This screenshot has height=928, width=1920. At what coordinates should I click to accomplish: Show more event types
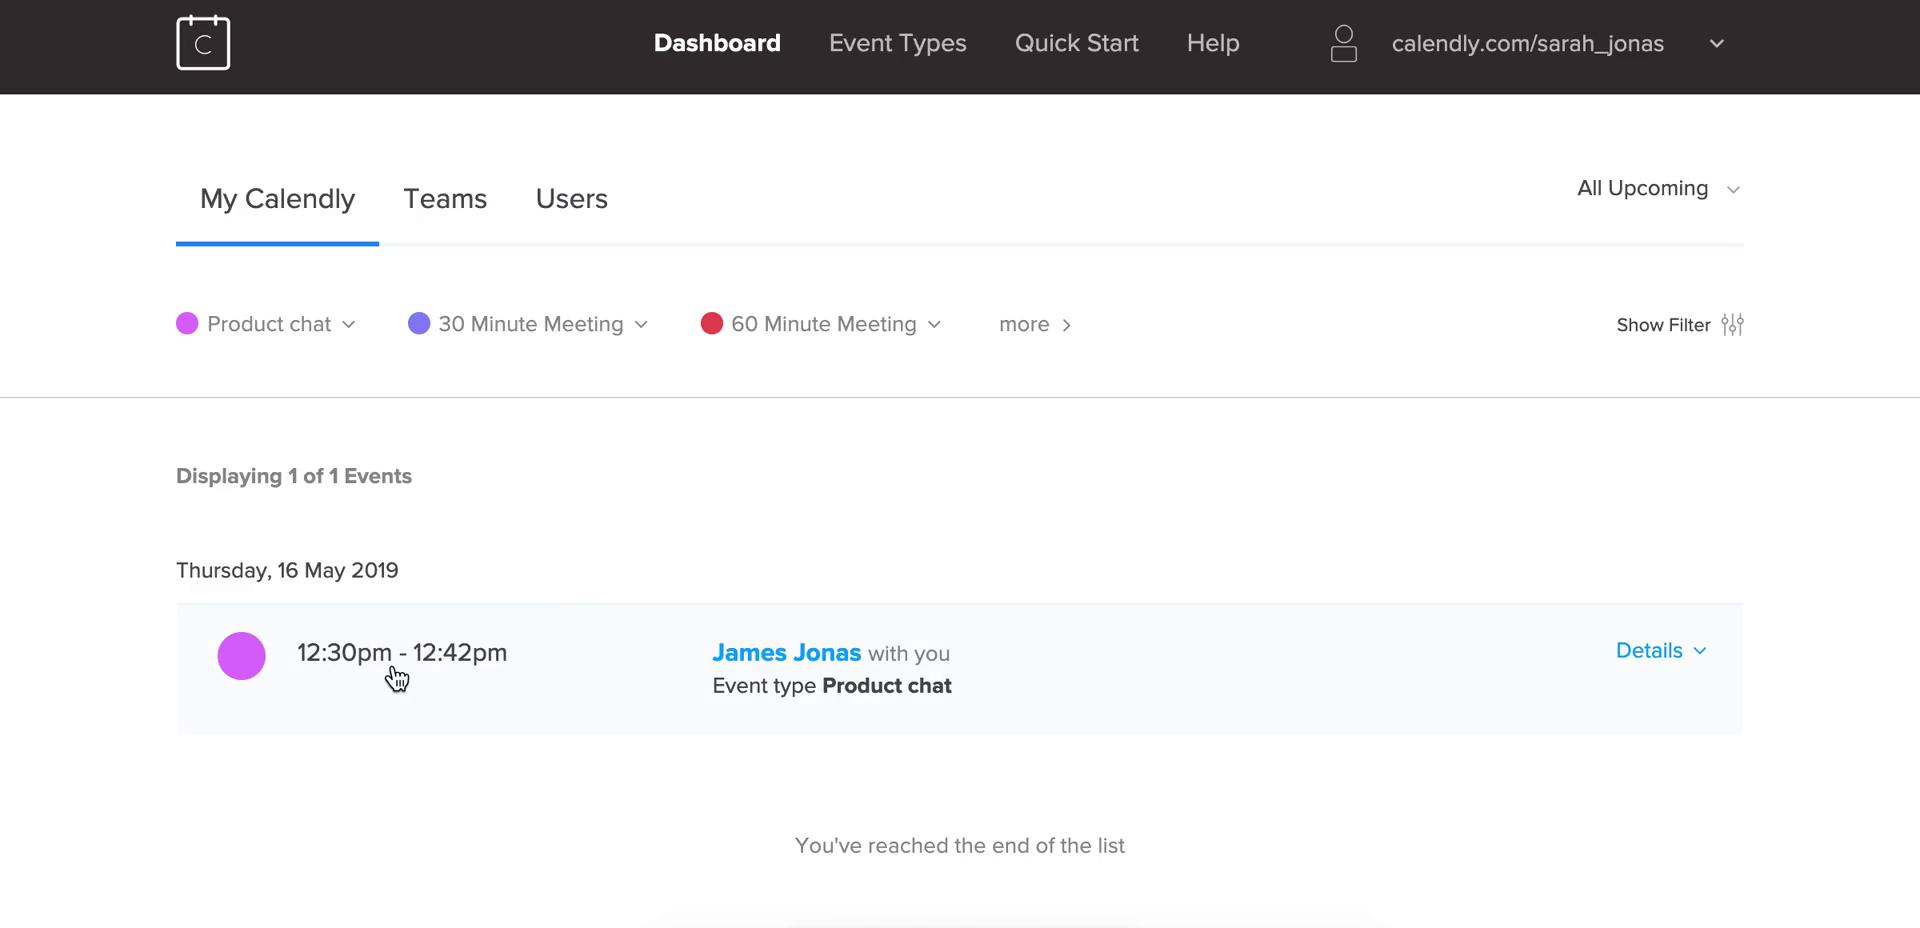tap(1034, 324)
